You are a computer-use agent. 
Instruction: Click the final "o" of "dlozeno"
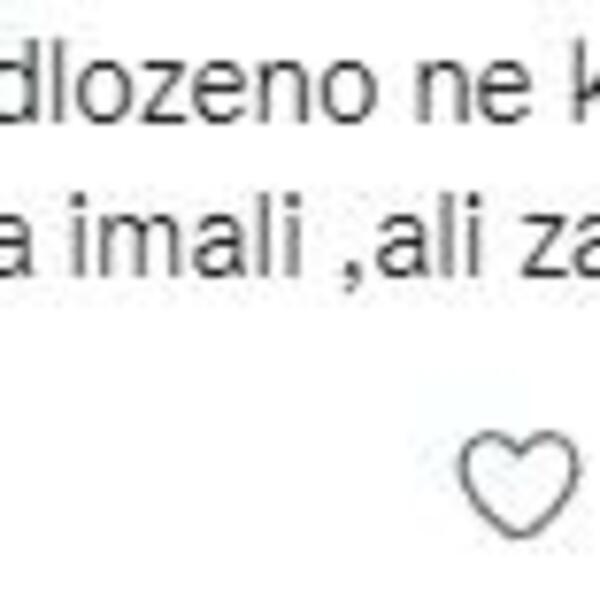pos(346,92)
